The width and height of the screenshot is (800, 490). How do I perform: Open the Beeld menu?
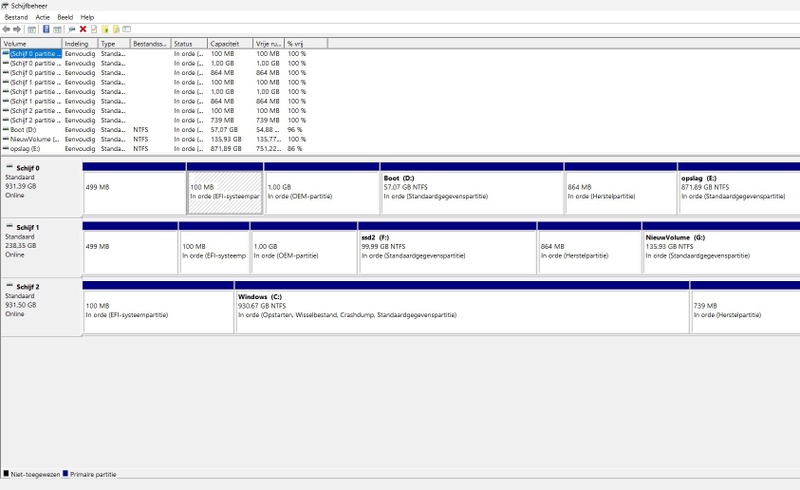coord(65,17)
